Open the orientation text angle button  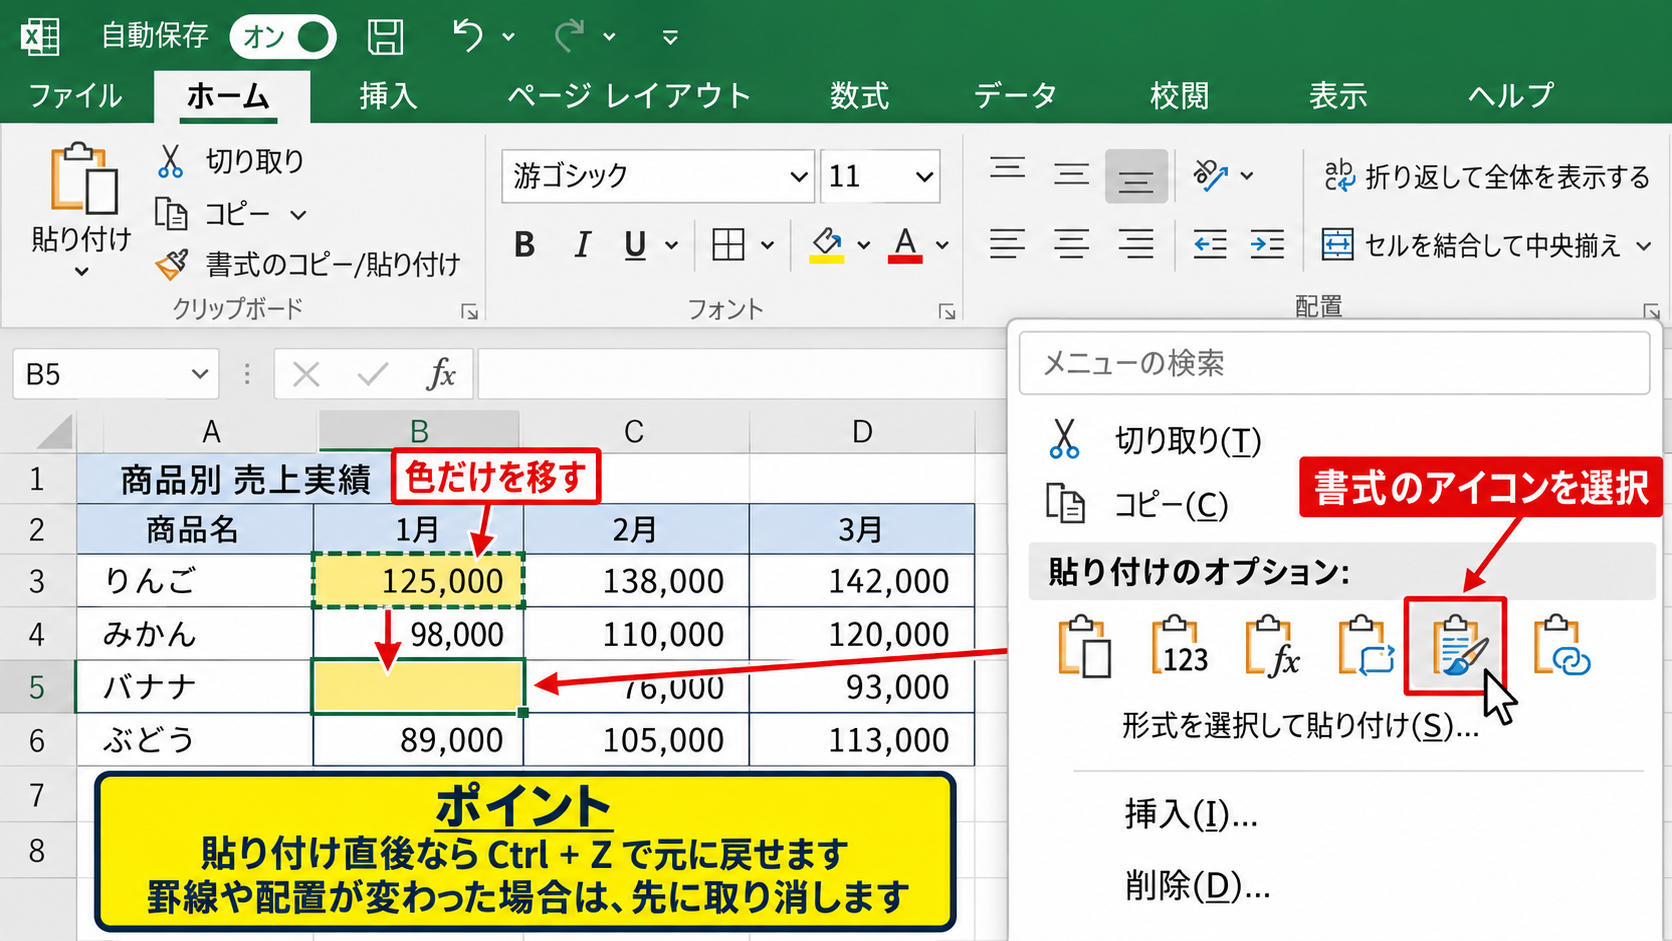pyautogui.click(x=1210, y=176)
